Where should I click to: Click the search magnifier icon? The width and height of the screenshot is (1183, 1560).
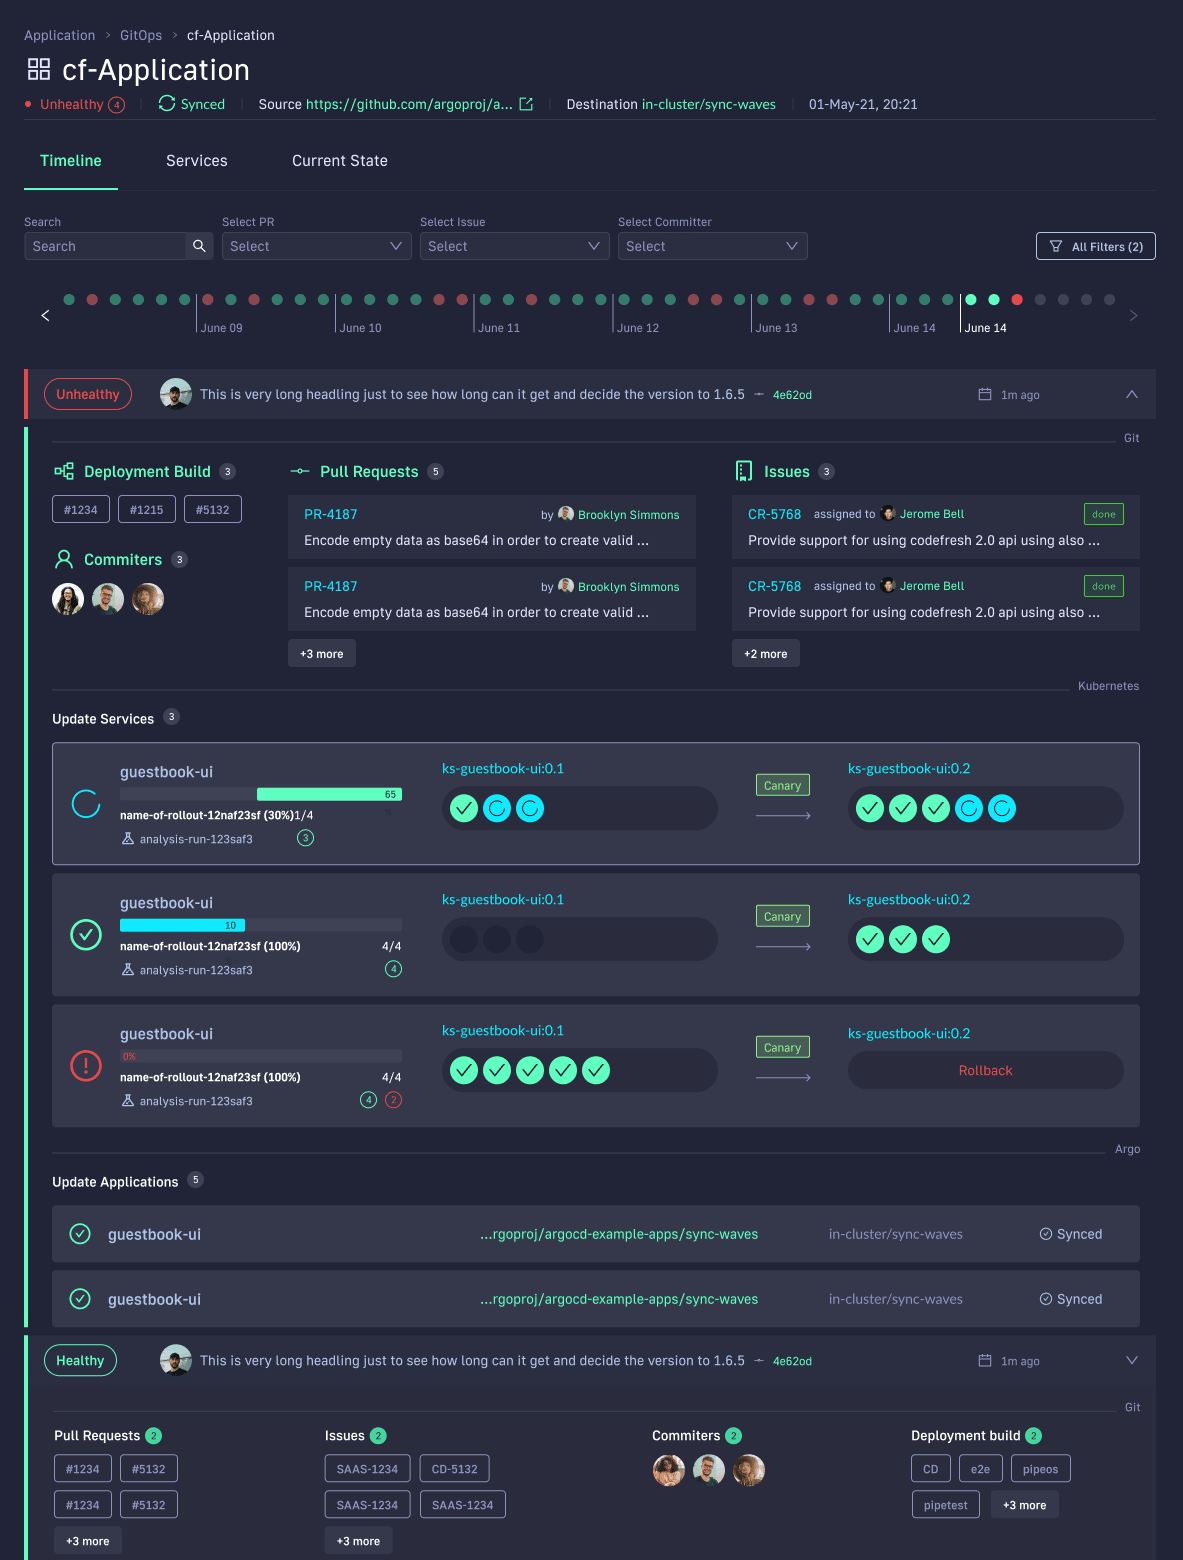point(199,245)
